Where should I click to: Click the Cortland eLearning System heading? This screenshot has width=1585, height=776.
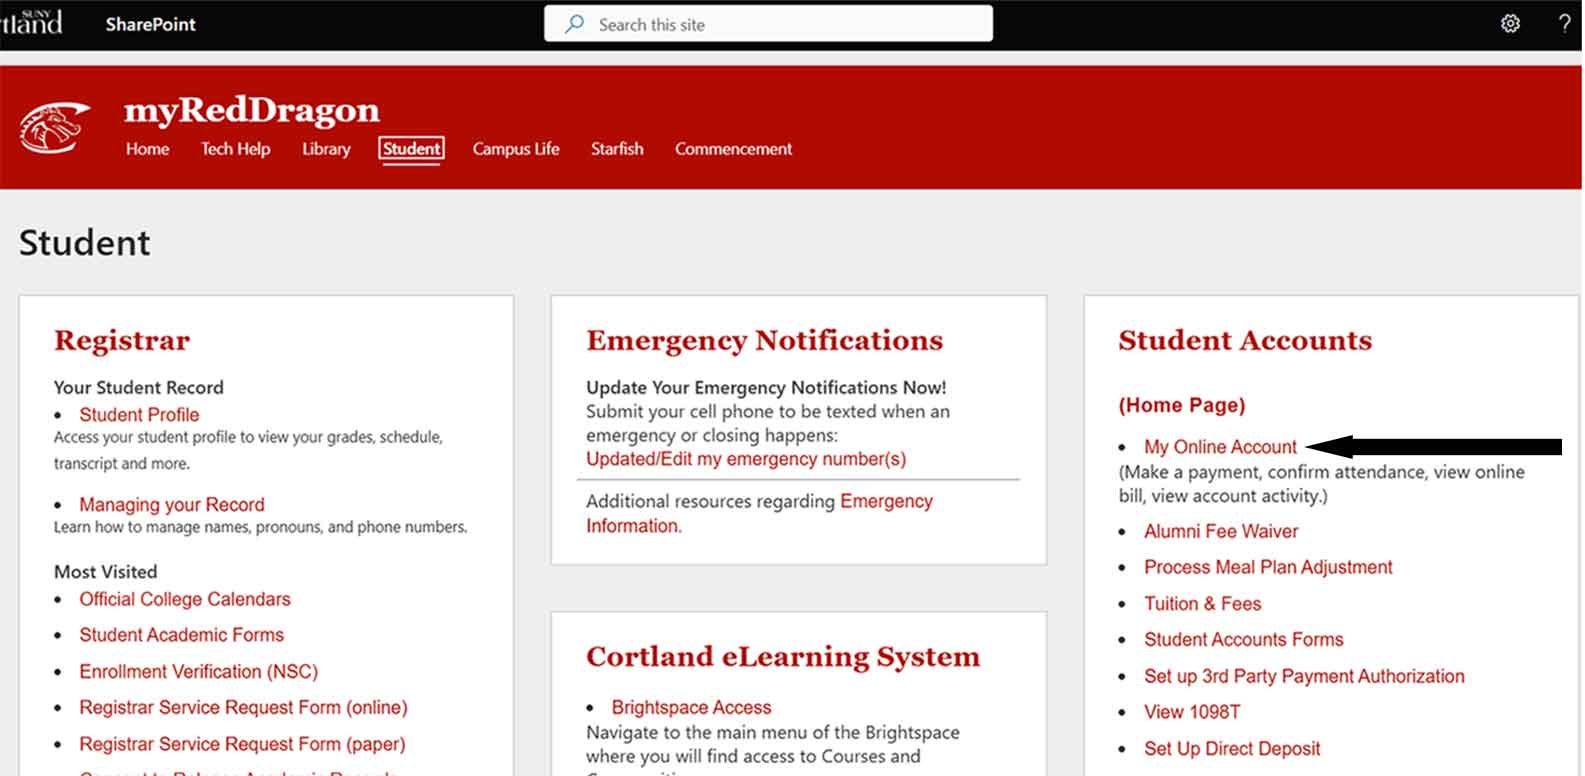pos(783,657)
